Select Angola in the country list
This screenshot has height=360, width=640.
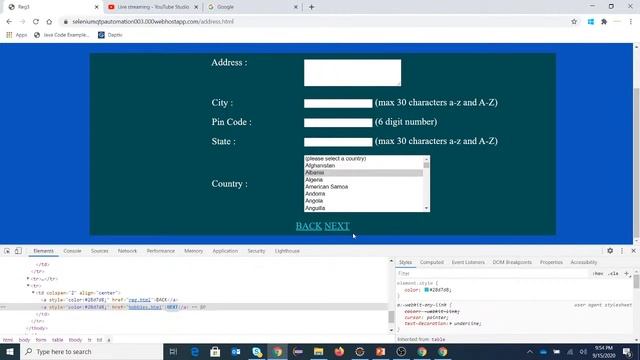pos(364,201)
